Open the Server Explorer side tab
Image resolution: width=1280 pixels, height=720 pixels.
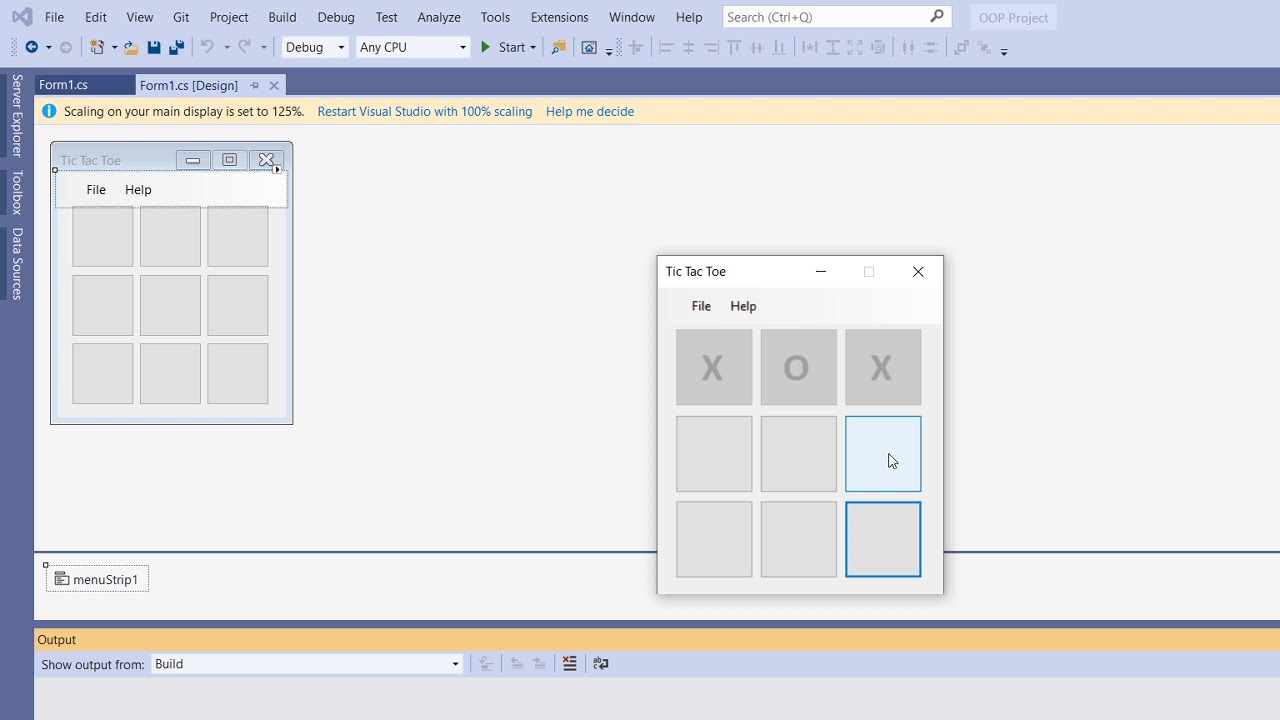pyautogui.click(x=17, y=115)
